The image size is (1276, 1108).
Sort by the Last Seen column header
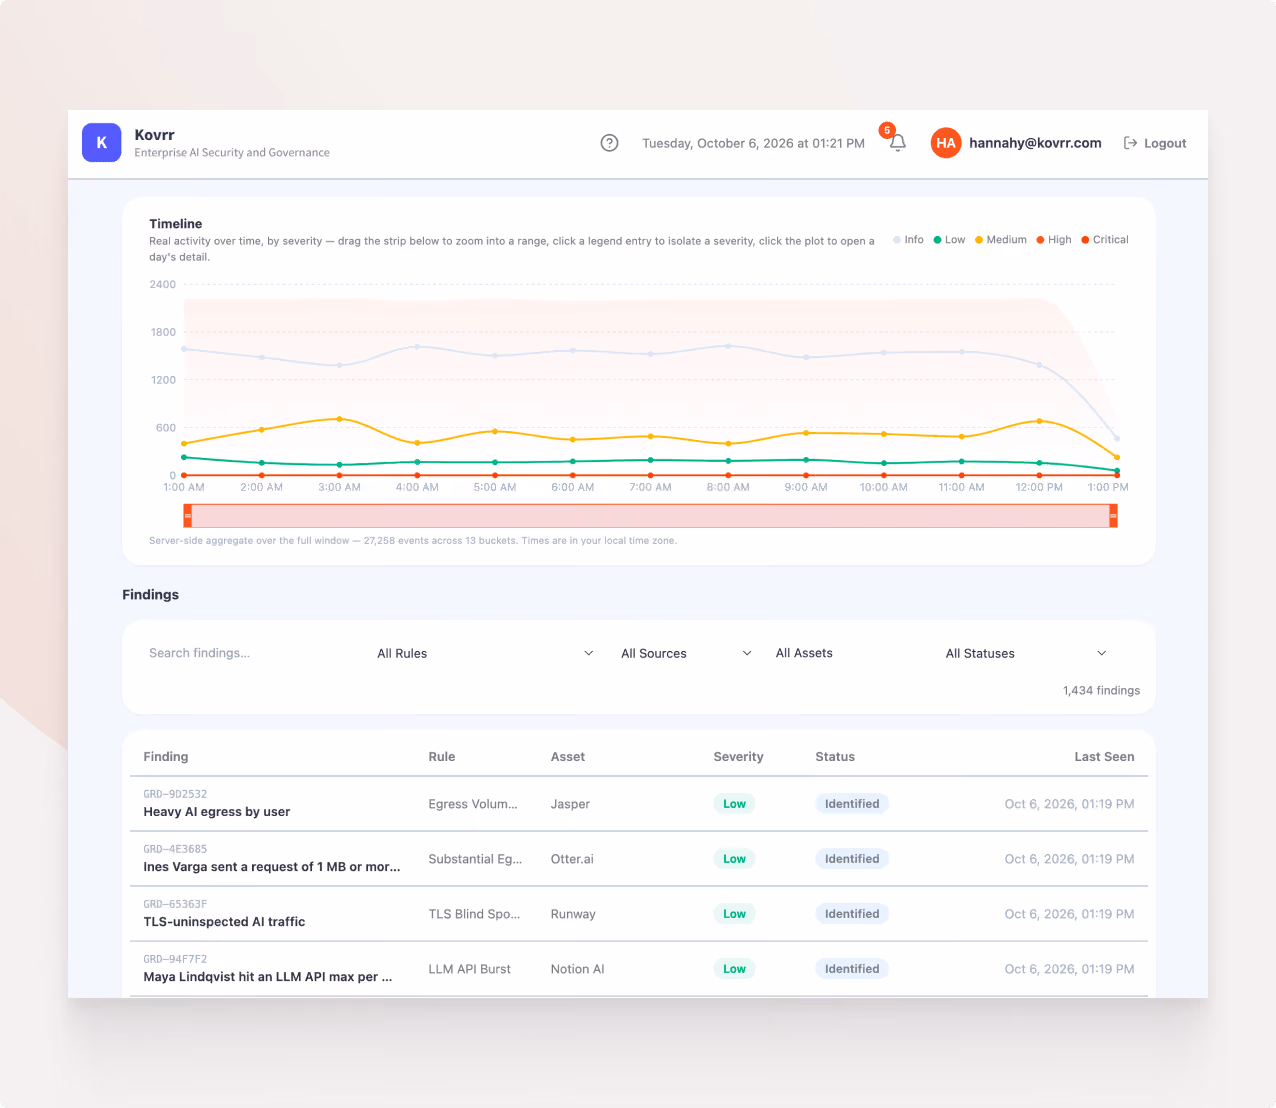(x=1104, y=757)
